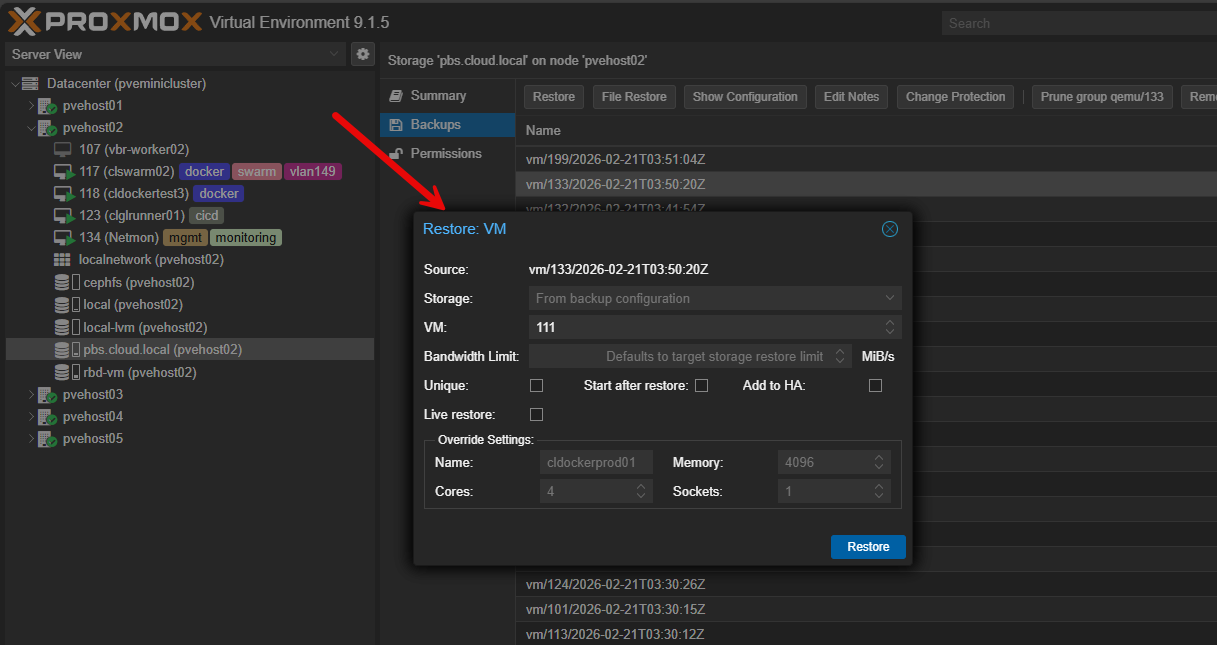The image size is (1217, 645).
Task: Click the pvehost02 node icon
Action: coord(47,127)
